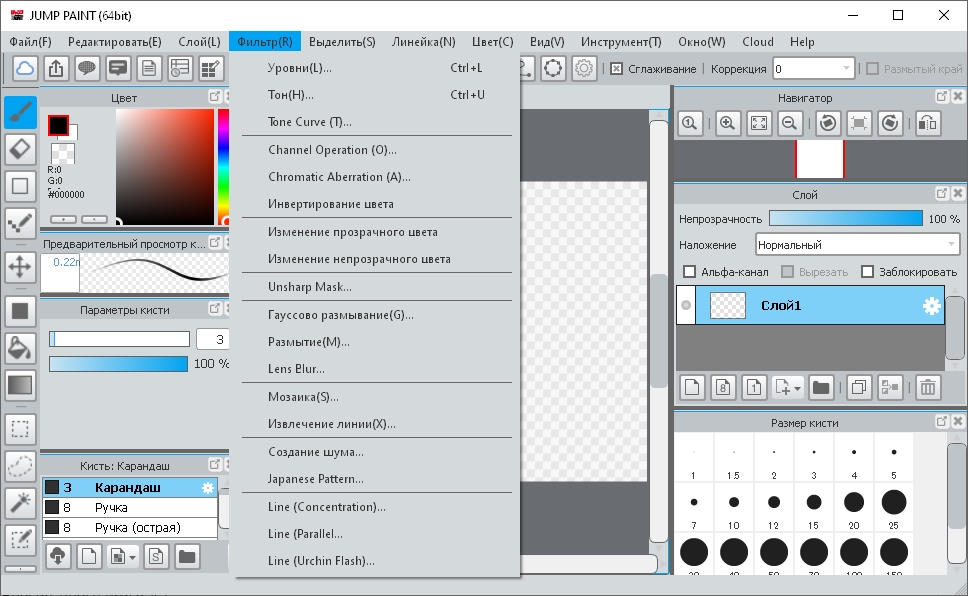The width and height of the screenshot is (968, 596).
Task: Toggle the Сглаживание checkbox
Action: click(616, 69)
